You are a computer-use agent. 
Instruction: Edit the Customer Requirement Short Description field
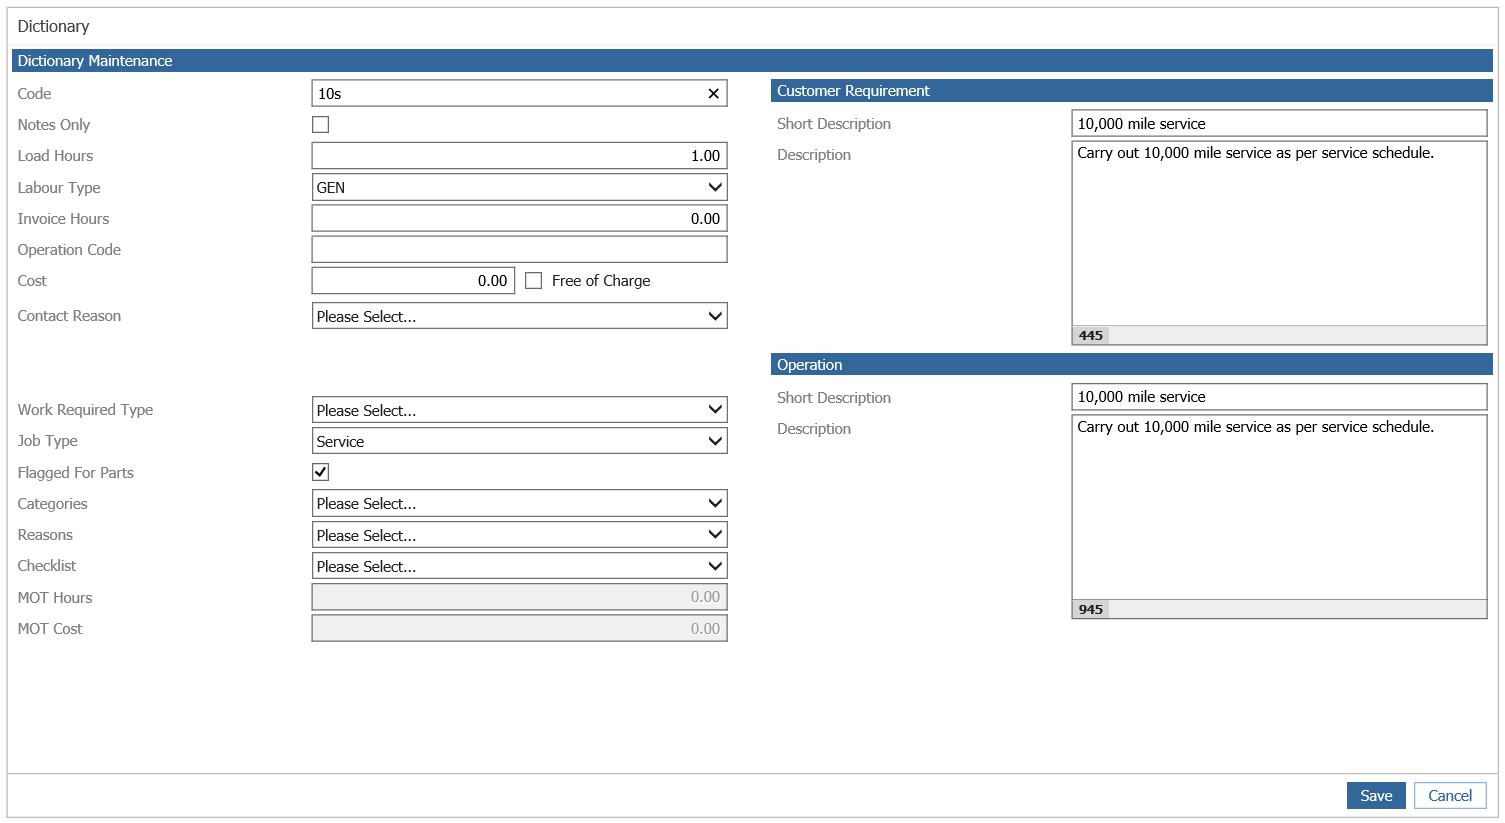(x=1279, y=124)
